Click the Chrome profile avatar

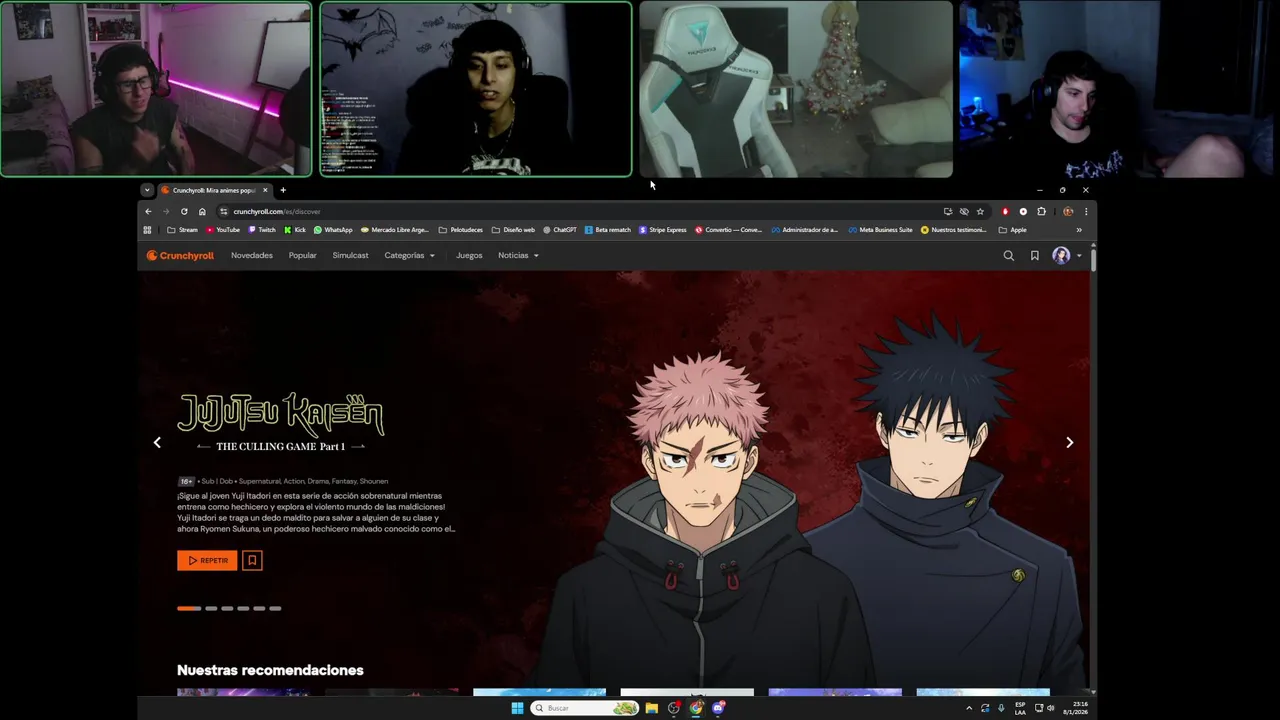pyautogui.click(x=1068, y=211)
